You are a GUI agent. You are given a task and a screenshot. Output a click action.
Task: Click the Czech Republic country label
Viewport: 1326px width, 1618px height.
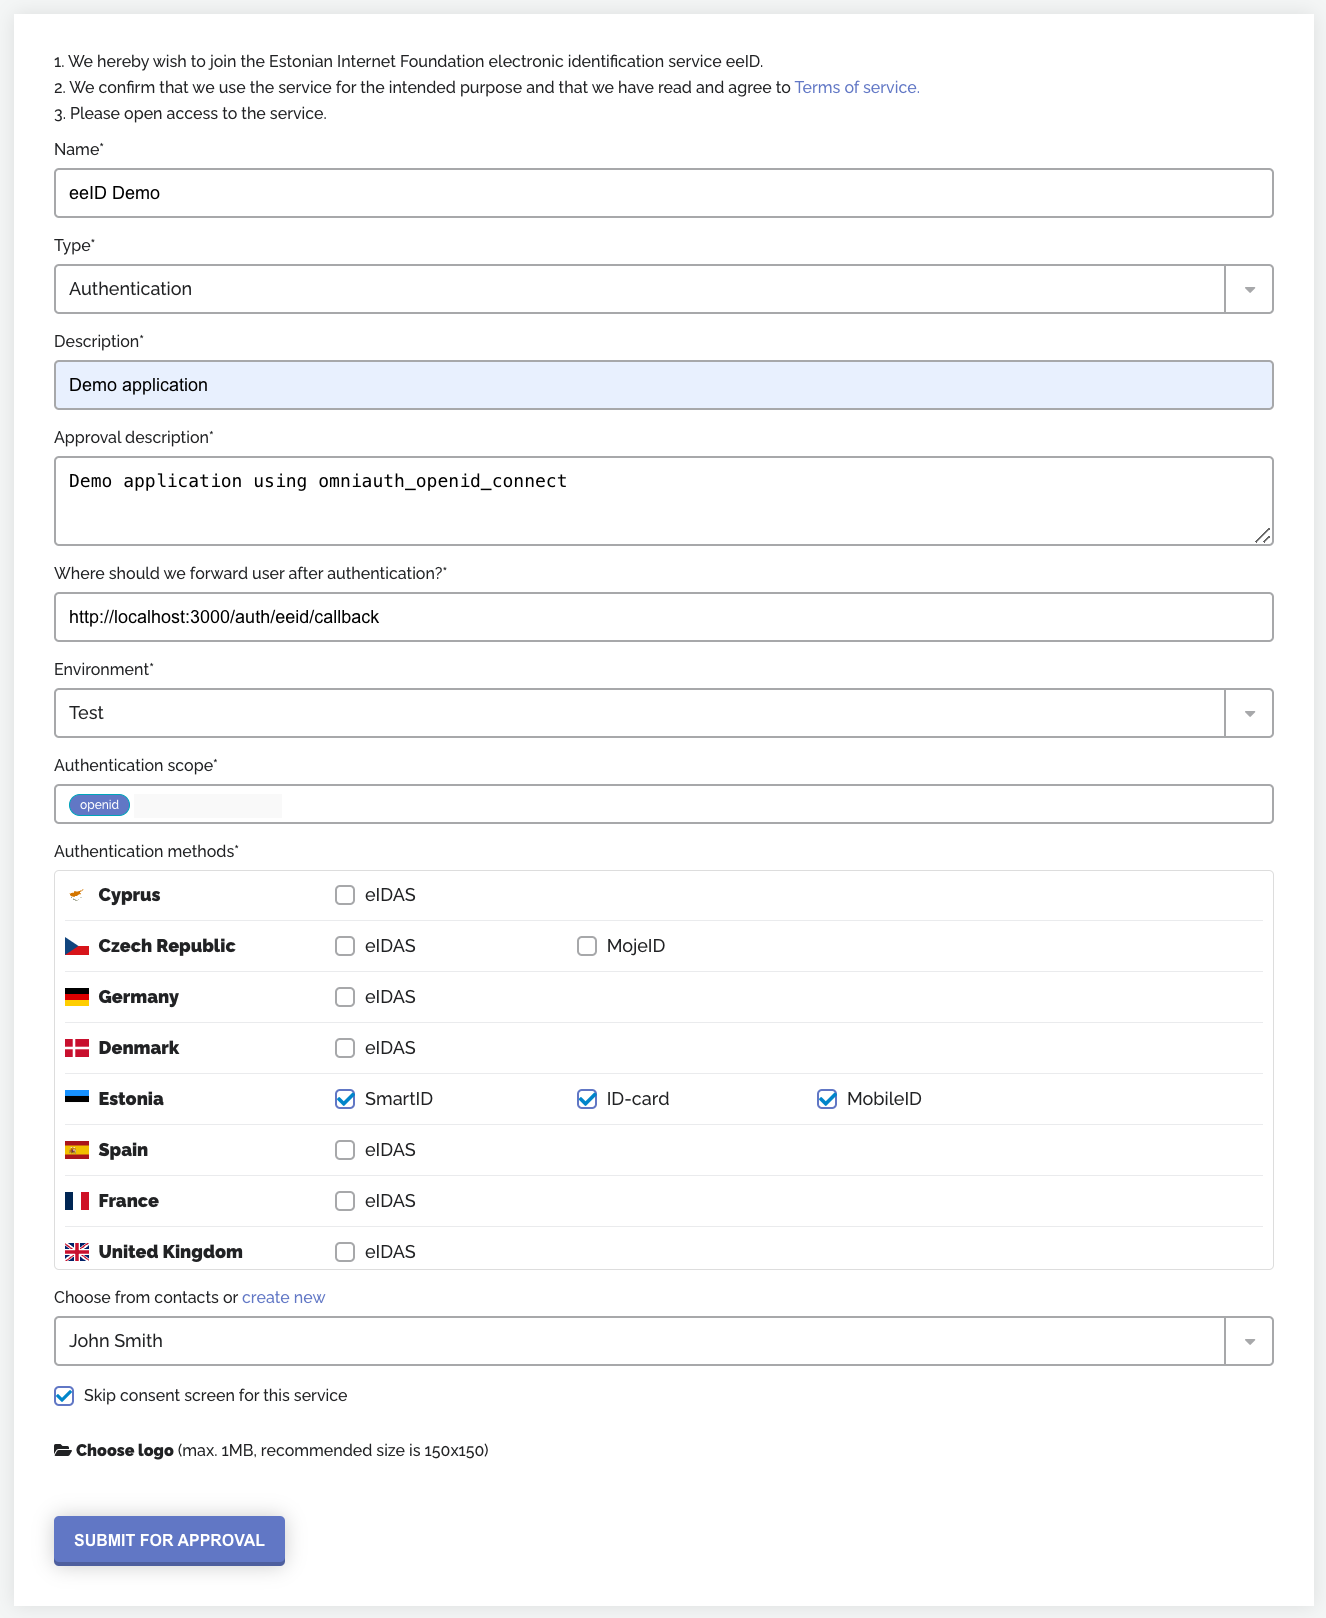167,946
